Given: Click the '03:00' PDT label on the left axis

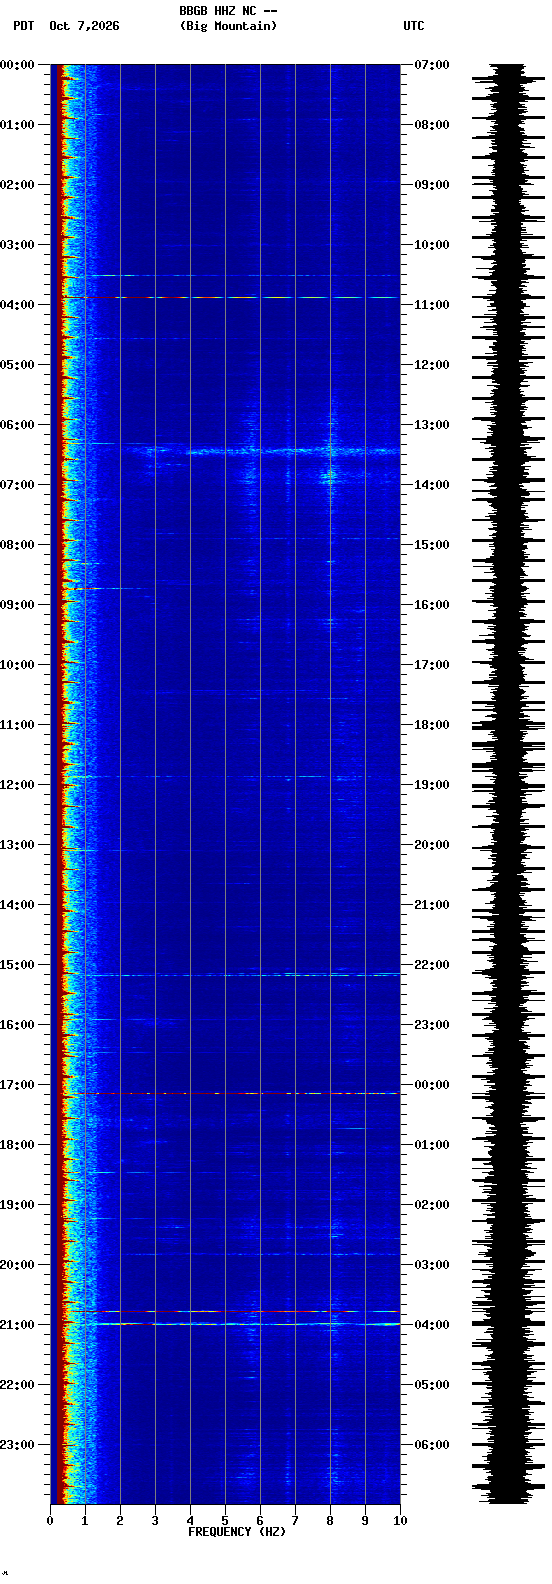Looking at the screenshot, I should coord(17,245).
